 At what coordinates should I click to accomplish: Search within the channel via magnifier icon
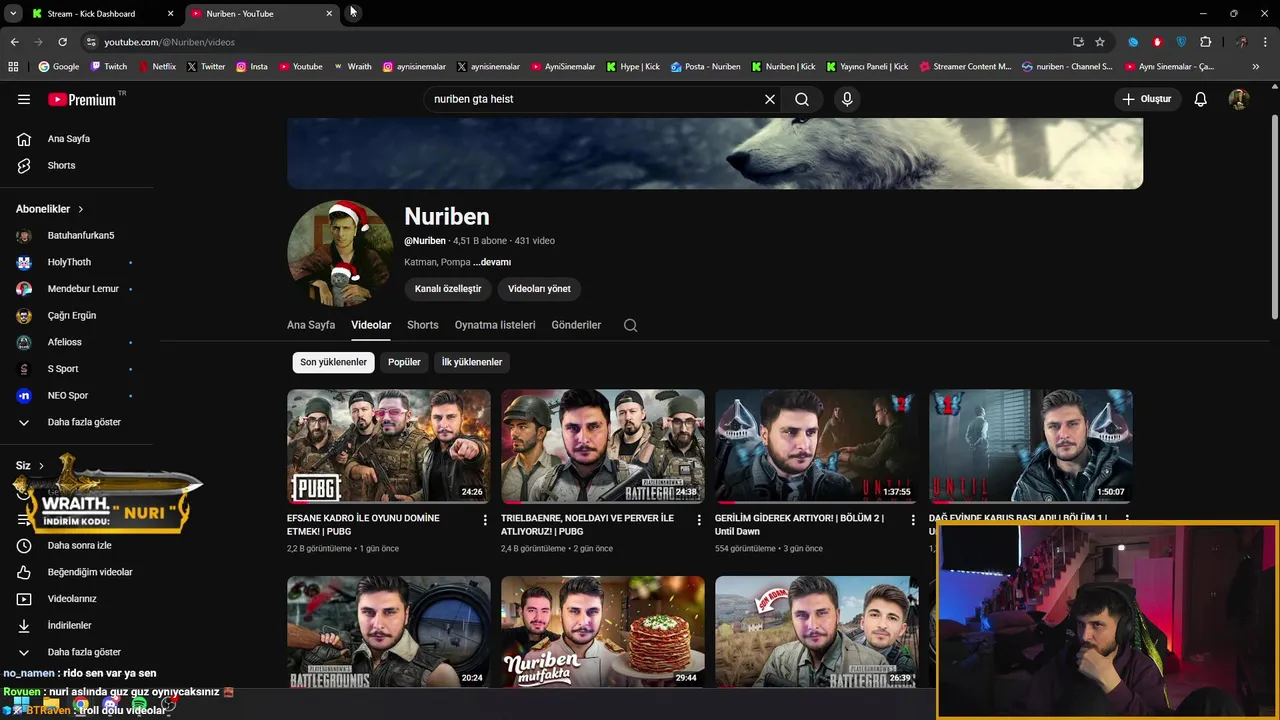pos(630,325)
